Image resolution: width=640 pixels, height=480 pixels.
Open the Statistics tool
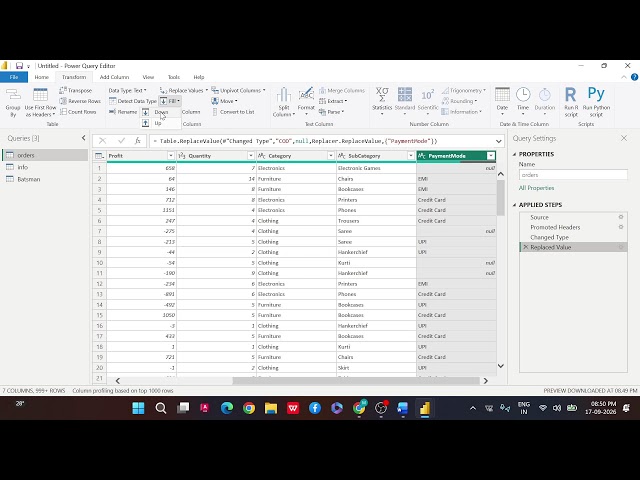pyautogui.click(x=382, y=101)
